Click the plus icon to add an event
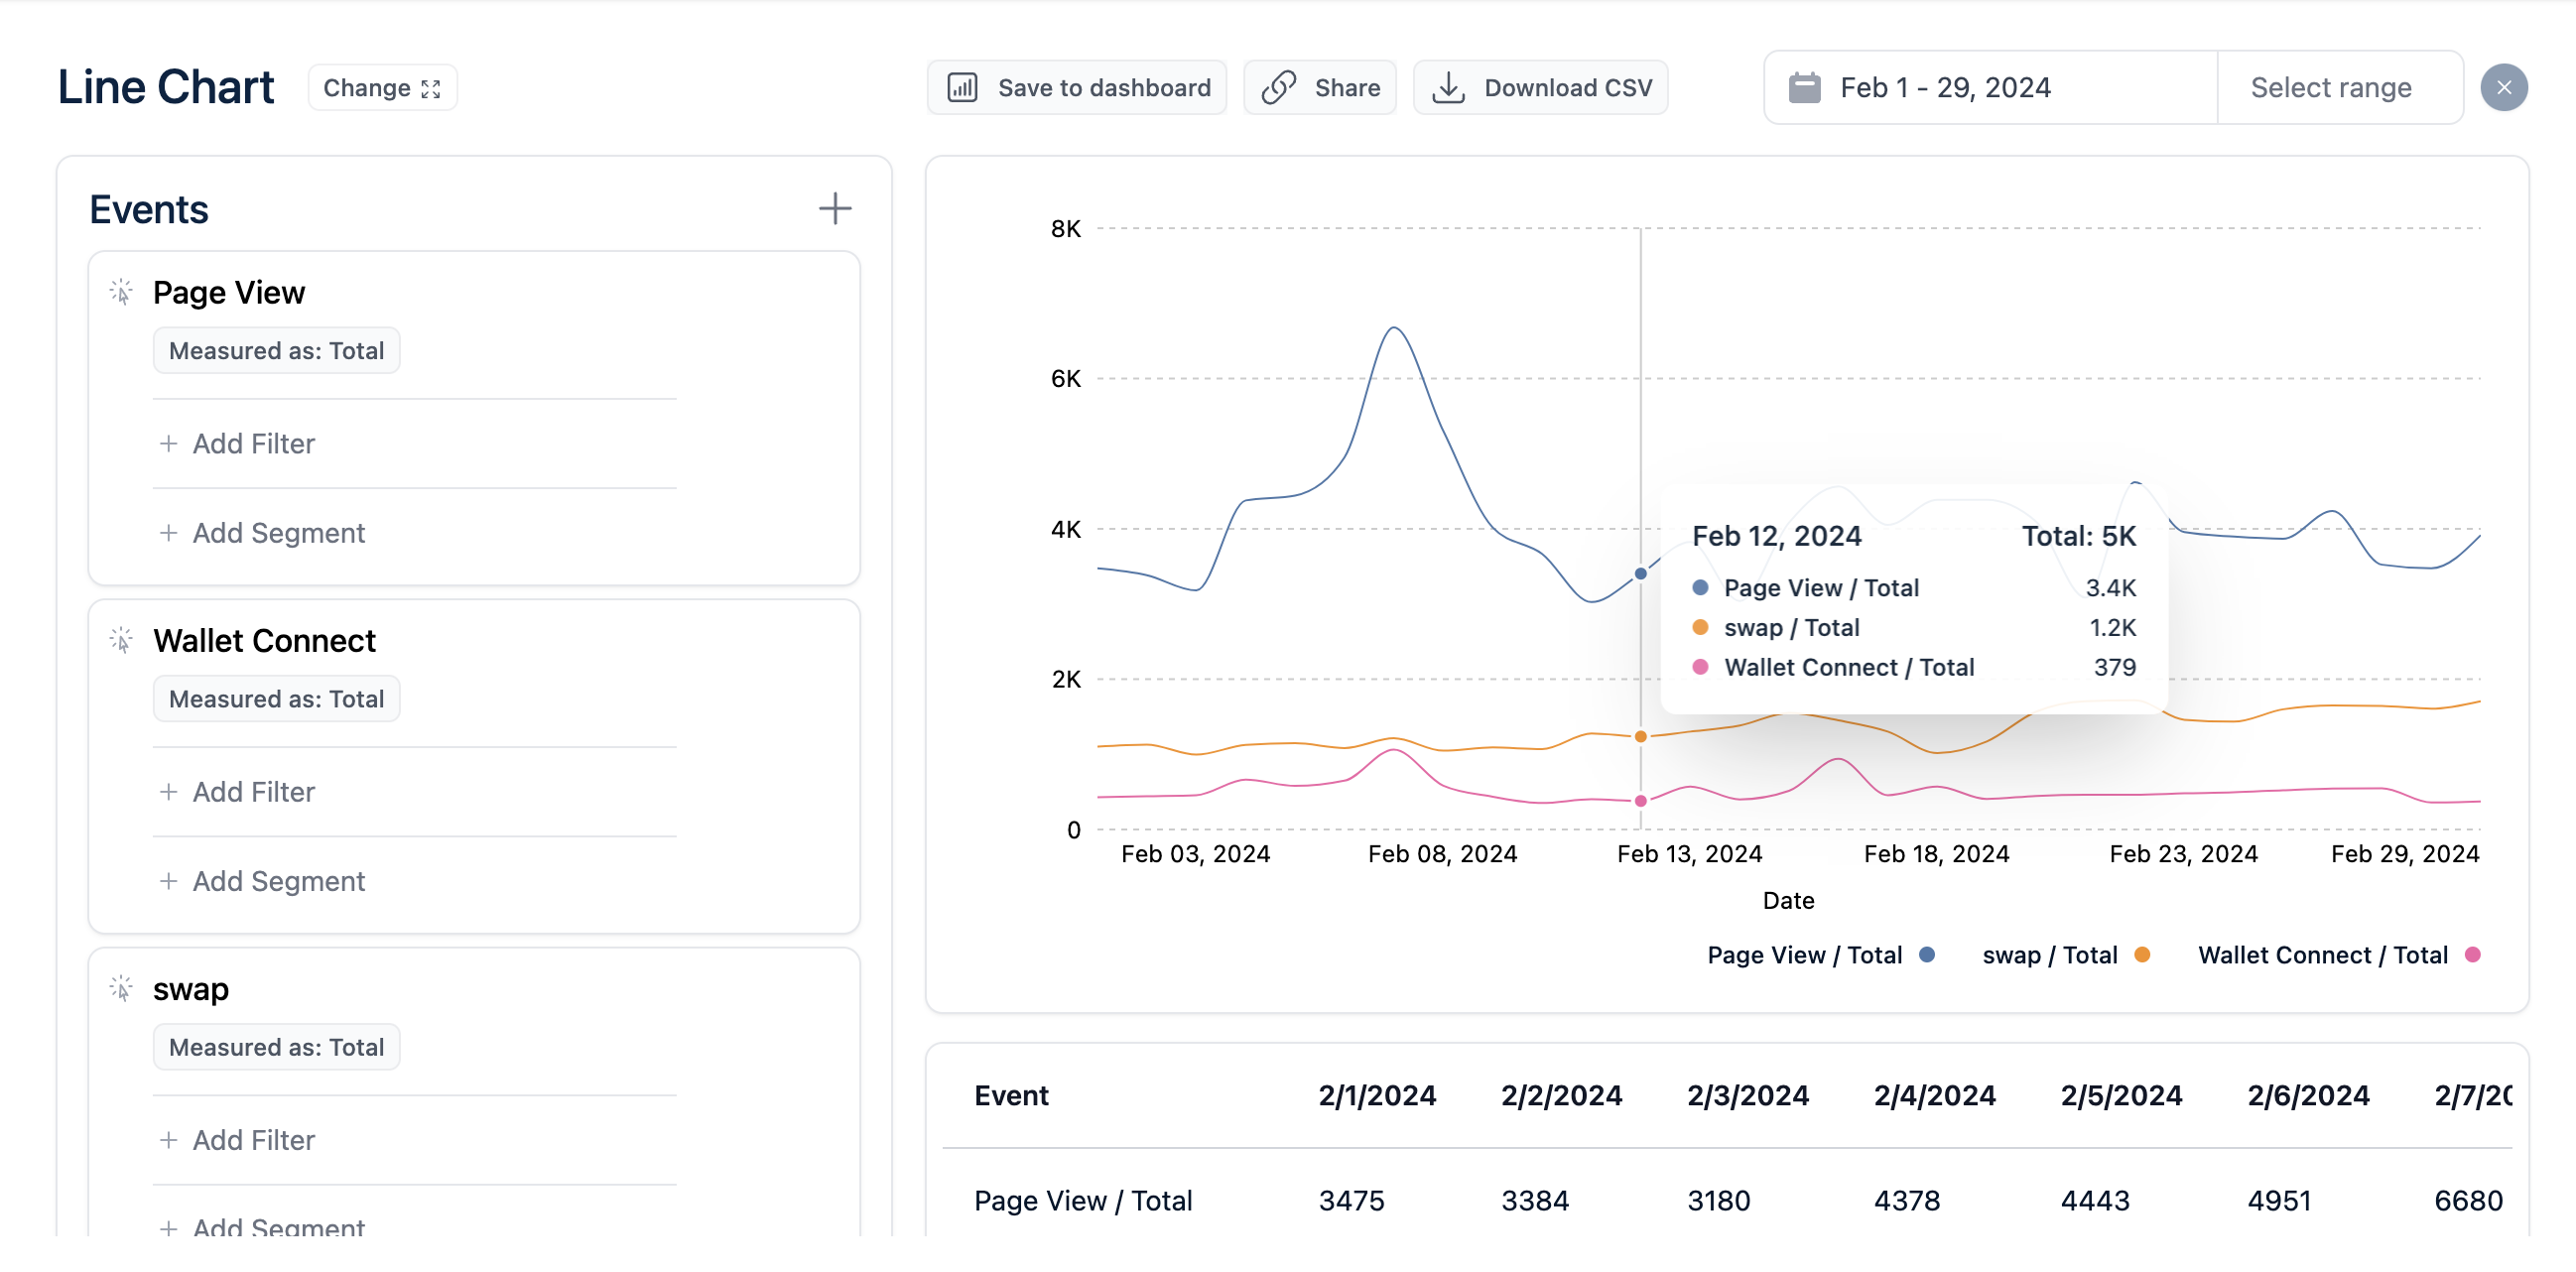The image size is (2576, 1272). pos(835,209)
